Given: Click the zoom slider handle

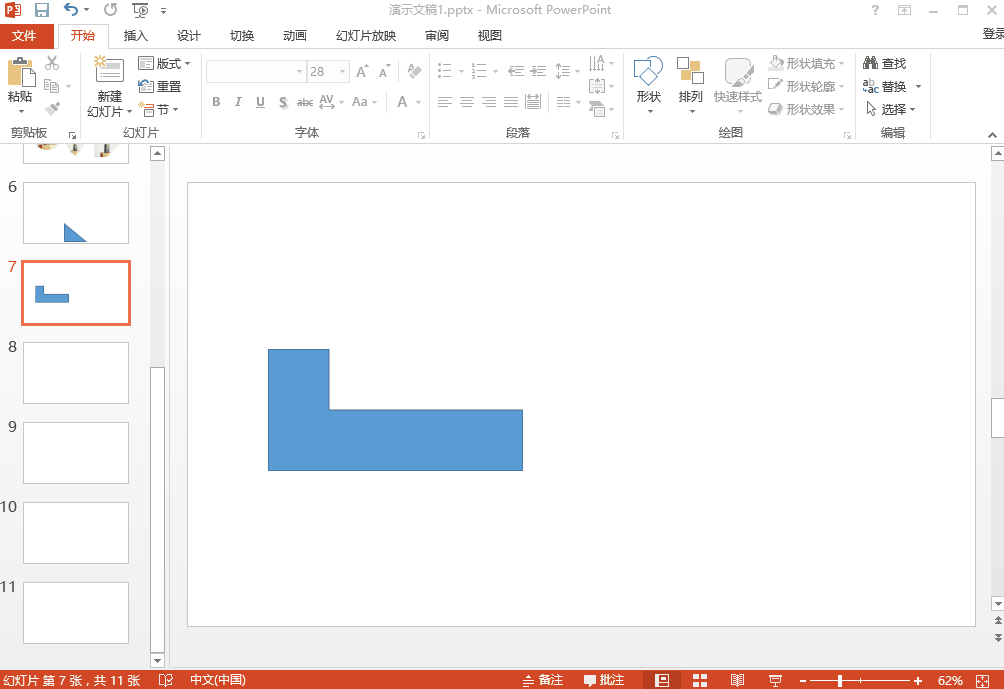Looking at the screenshot, I should coord(840,680).
